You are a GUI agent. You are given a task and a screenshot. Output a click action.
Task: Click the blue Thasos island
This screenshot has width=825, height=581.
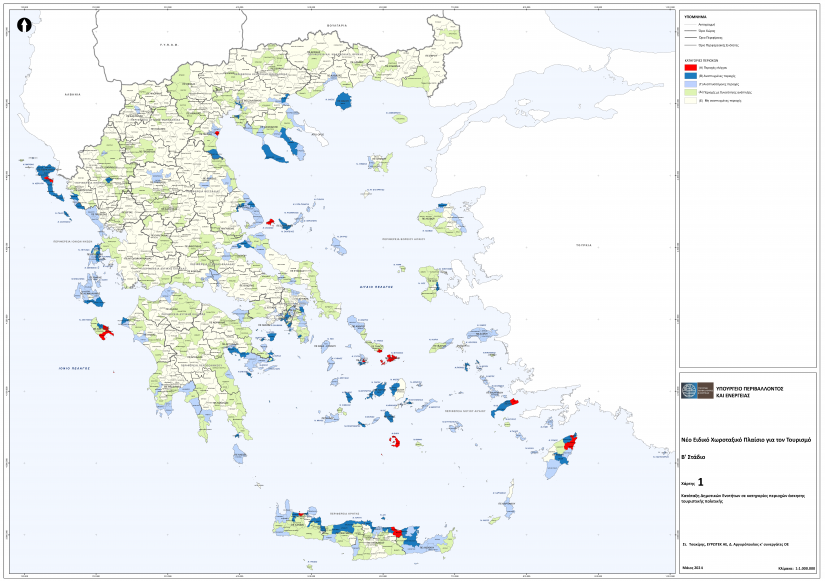[x=346, y=100]
